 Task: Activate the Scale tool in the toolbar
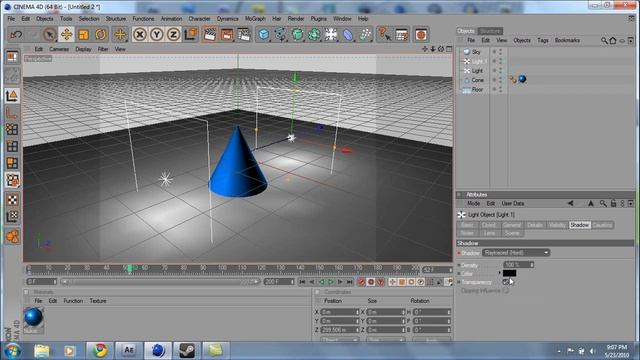coord(84,35)
